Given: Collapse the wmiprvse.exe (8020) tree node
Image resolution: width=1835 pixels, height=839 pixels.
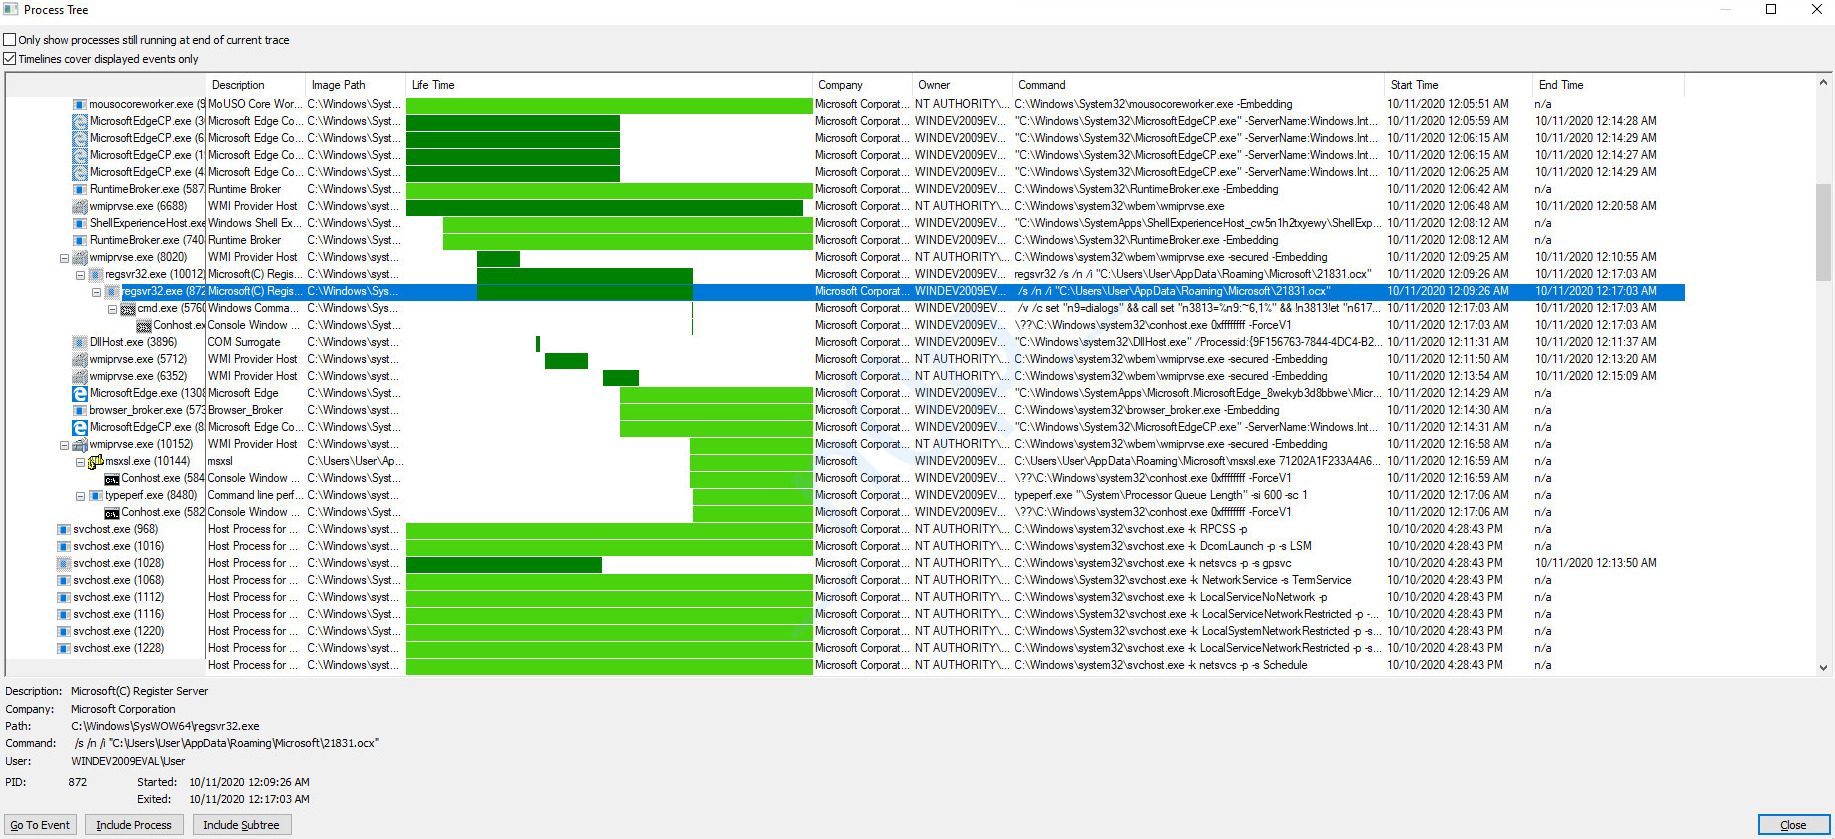Looking at the screenshot, I should [65, 258].
